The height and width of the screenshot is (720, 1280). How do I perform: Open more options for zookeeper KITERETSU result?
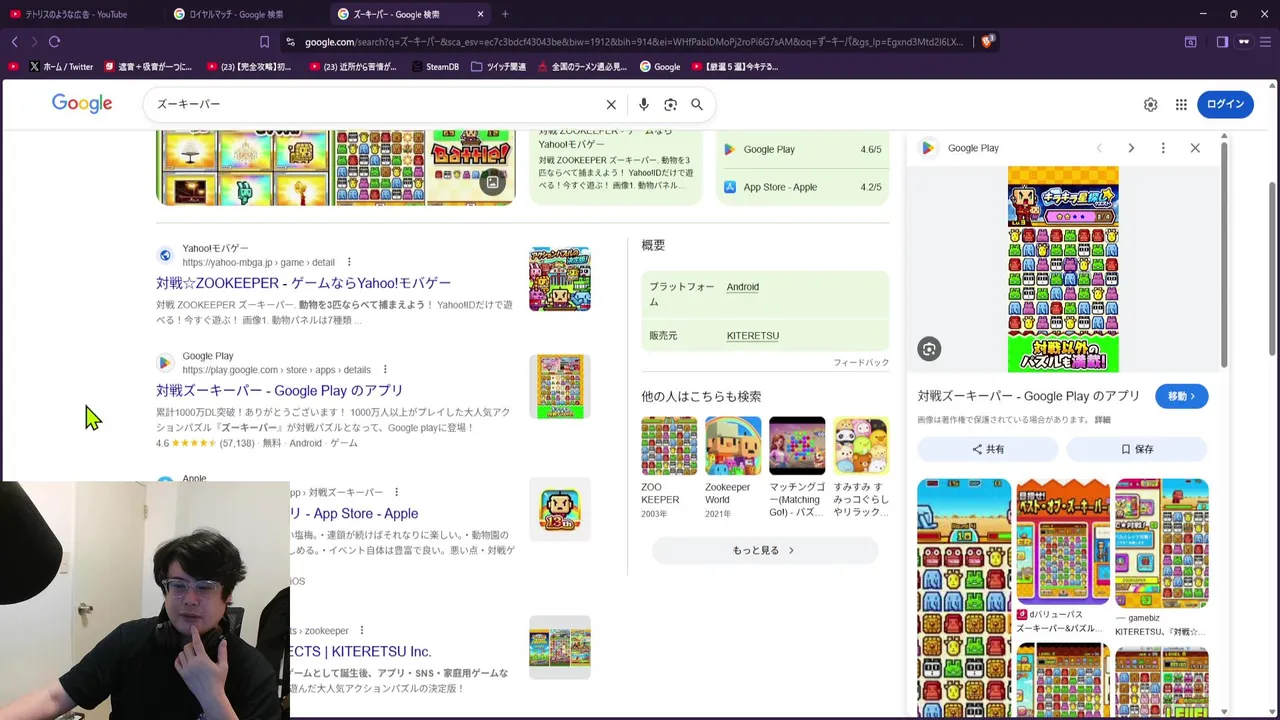361,631
